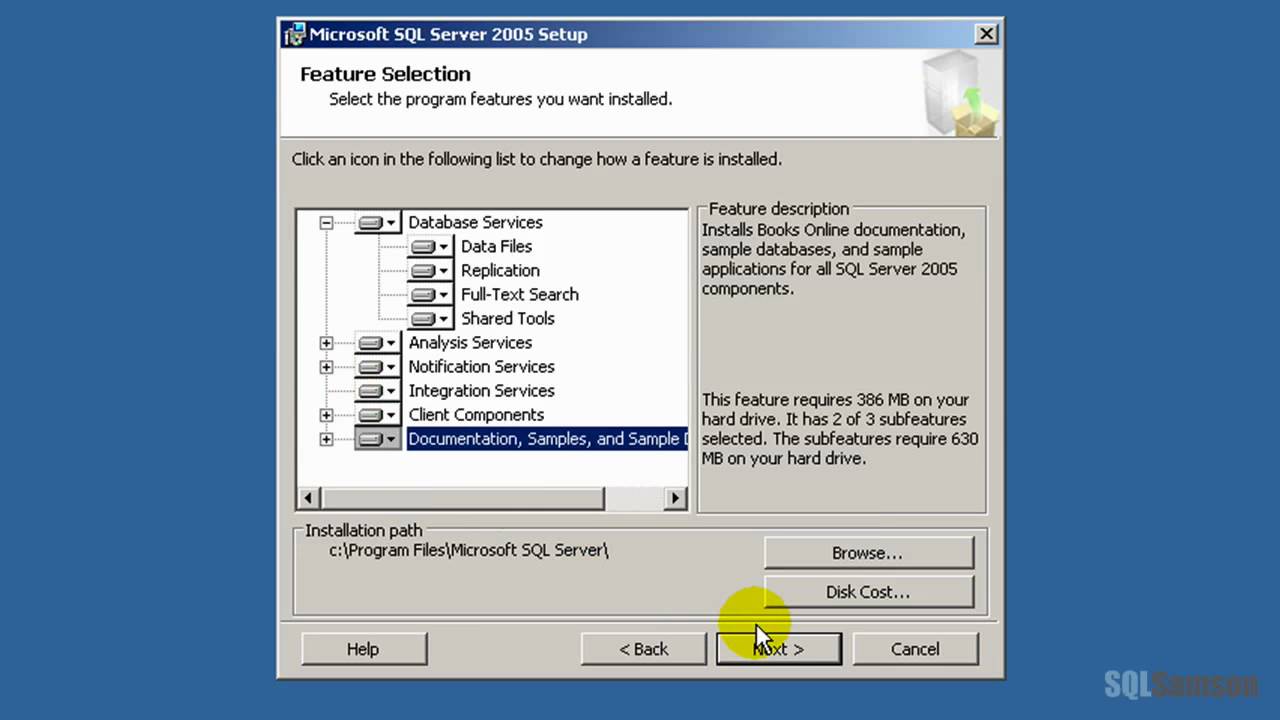Open the Shared Tools feature install dropdown
The height and width of the screenshot is (720, 1280).
[431, 318]
